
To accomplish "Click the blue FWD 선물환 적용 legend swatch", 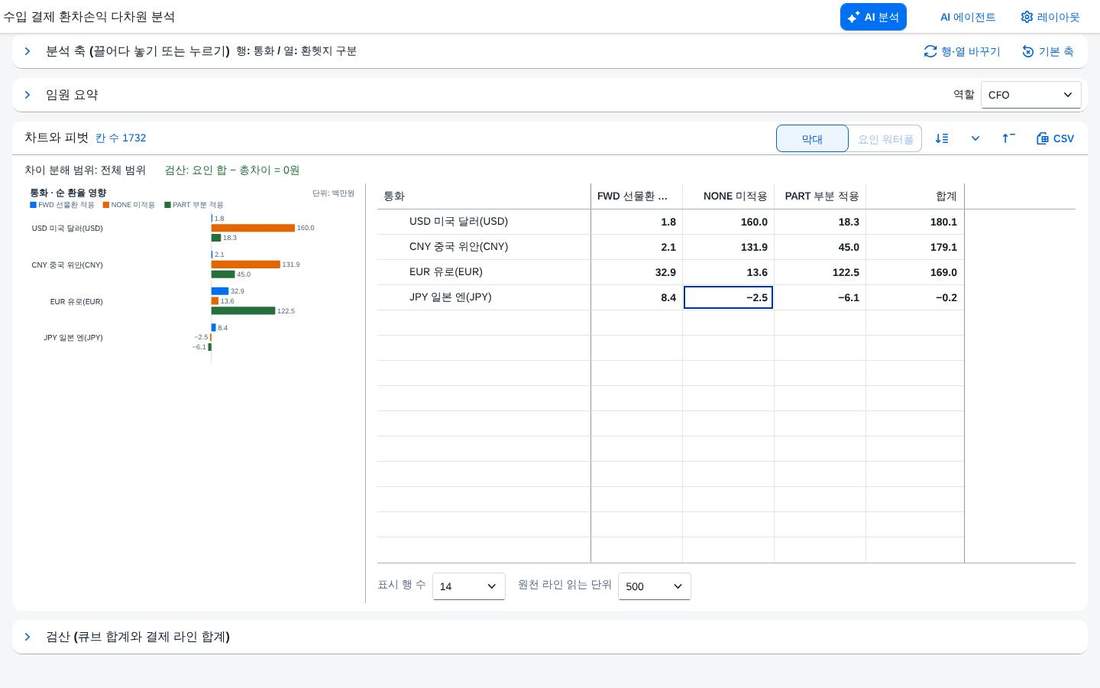I will pyautogui.click(x=33, y=205).
